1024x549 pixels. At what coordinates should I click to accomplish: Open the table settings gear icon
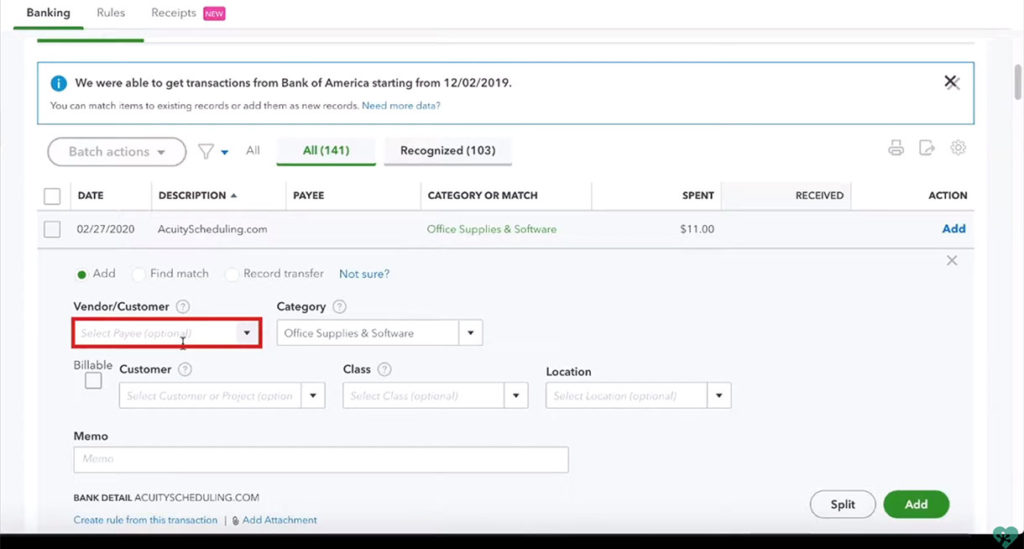pos(958,148)
